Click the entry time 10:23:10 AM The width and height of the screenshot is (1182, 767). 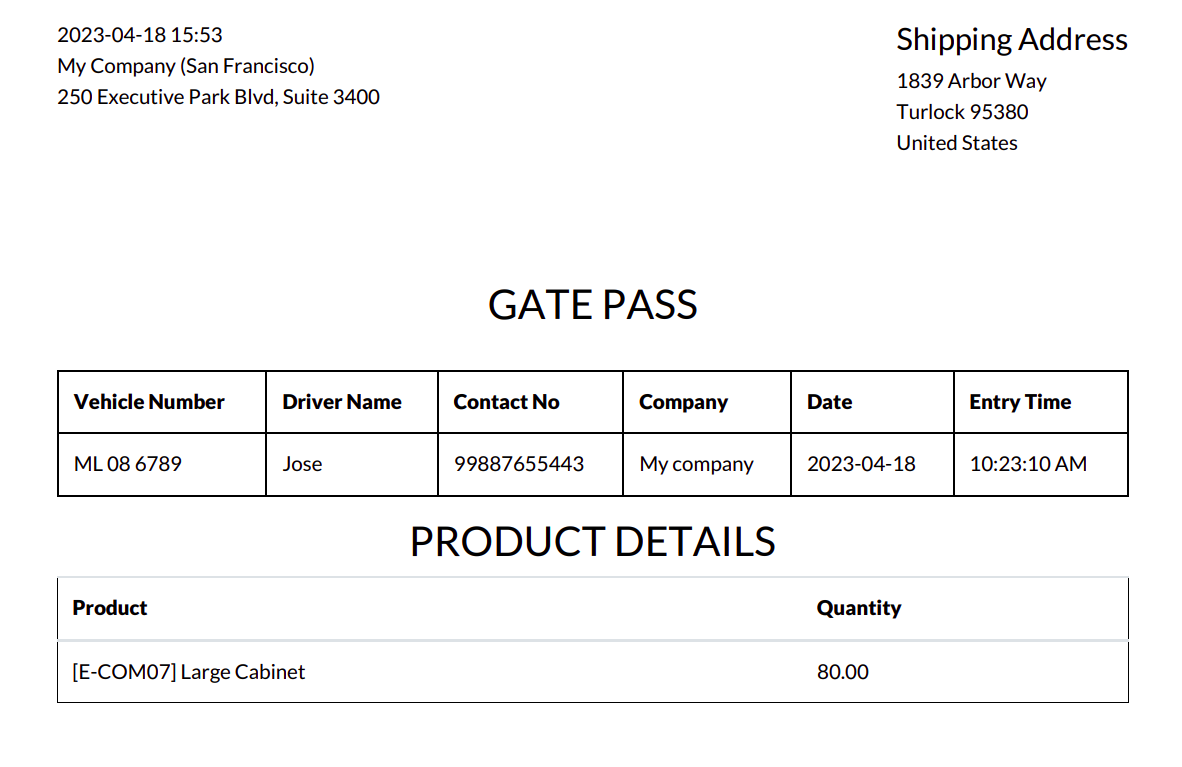coord(1028,464)
